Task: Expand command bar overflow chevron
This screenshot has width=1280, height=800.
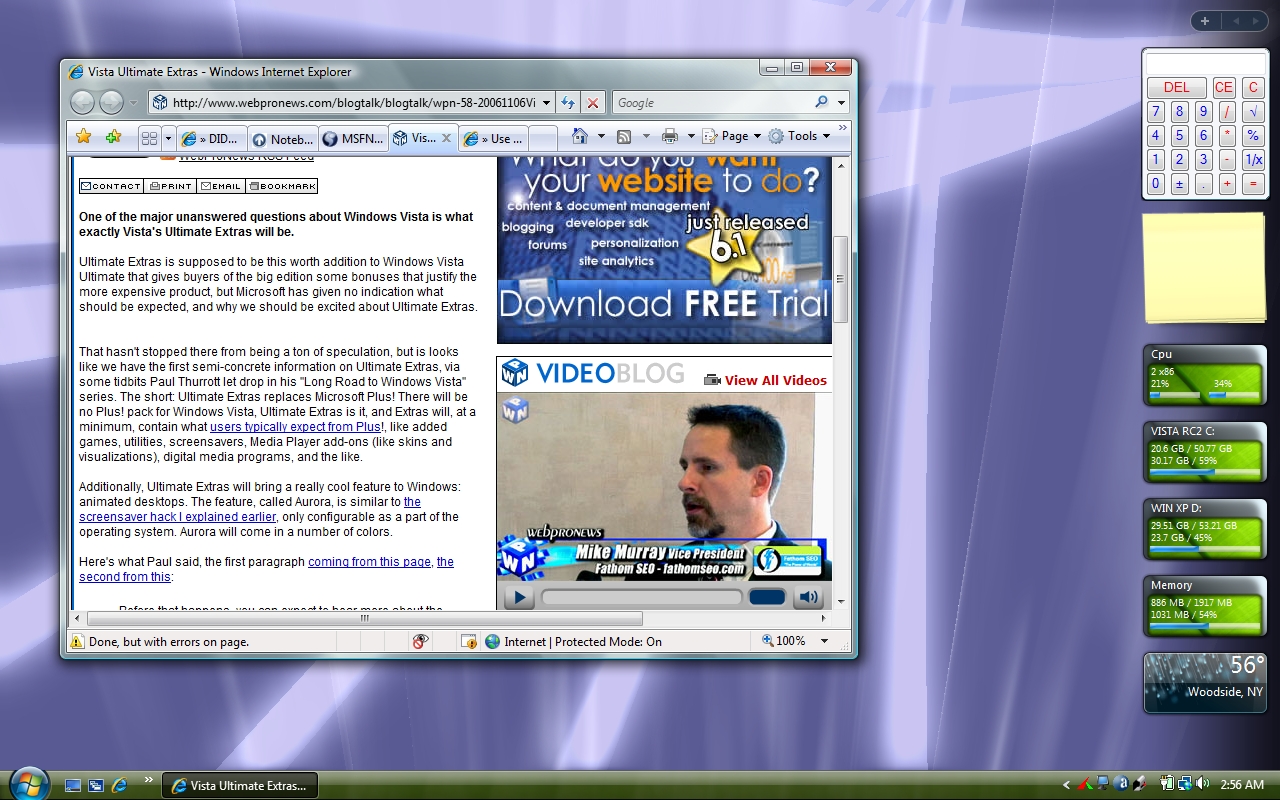Action: pyautogui.click(x=843, y=128)
